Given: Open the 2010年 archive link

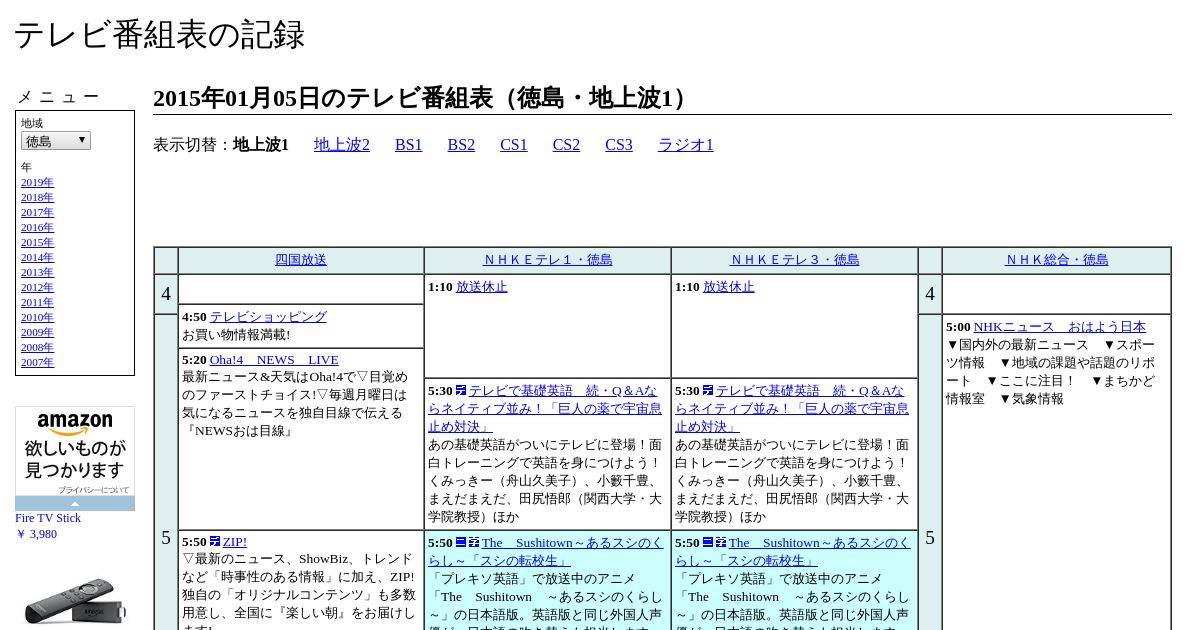Looking at the screenshot, I should [x=37, y=317].
